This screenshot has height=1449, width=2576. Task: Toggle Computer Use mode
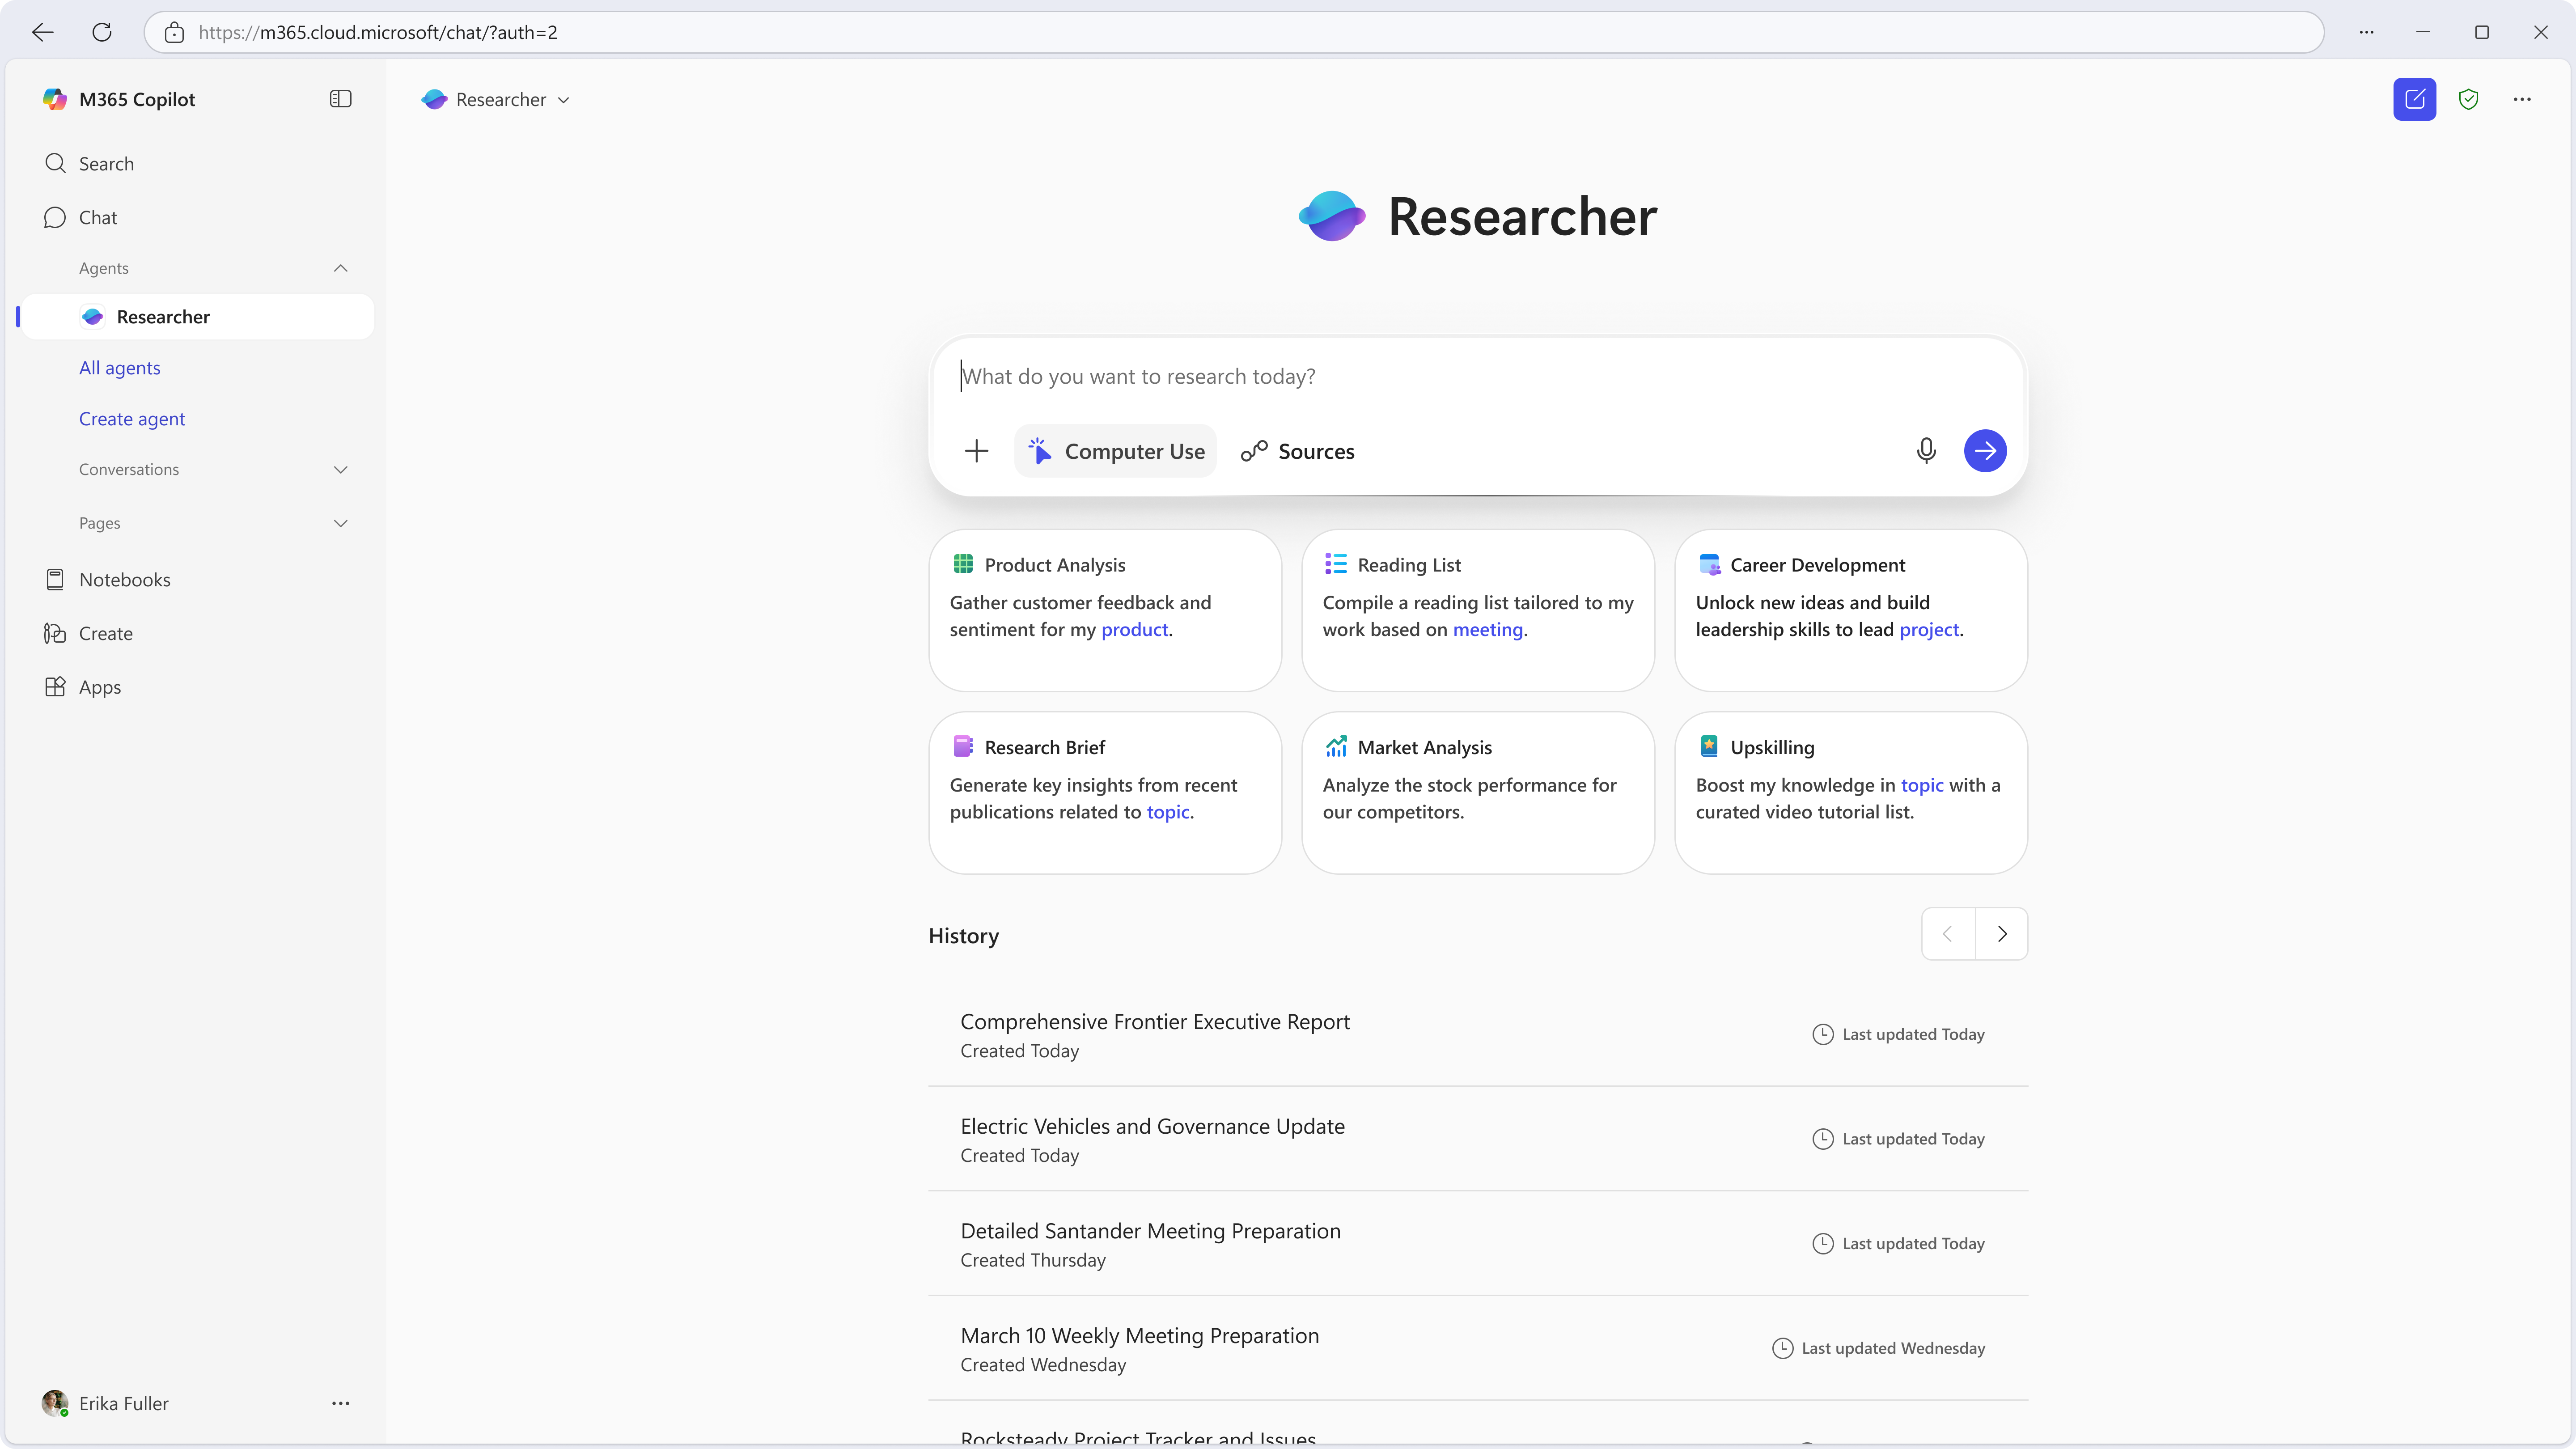pos(1115,451)
